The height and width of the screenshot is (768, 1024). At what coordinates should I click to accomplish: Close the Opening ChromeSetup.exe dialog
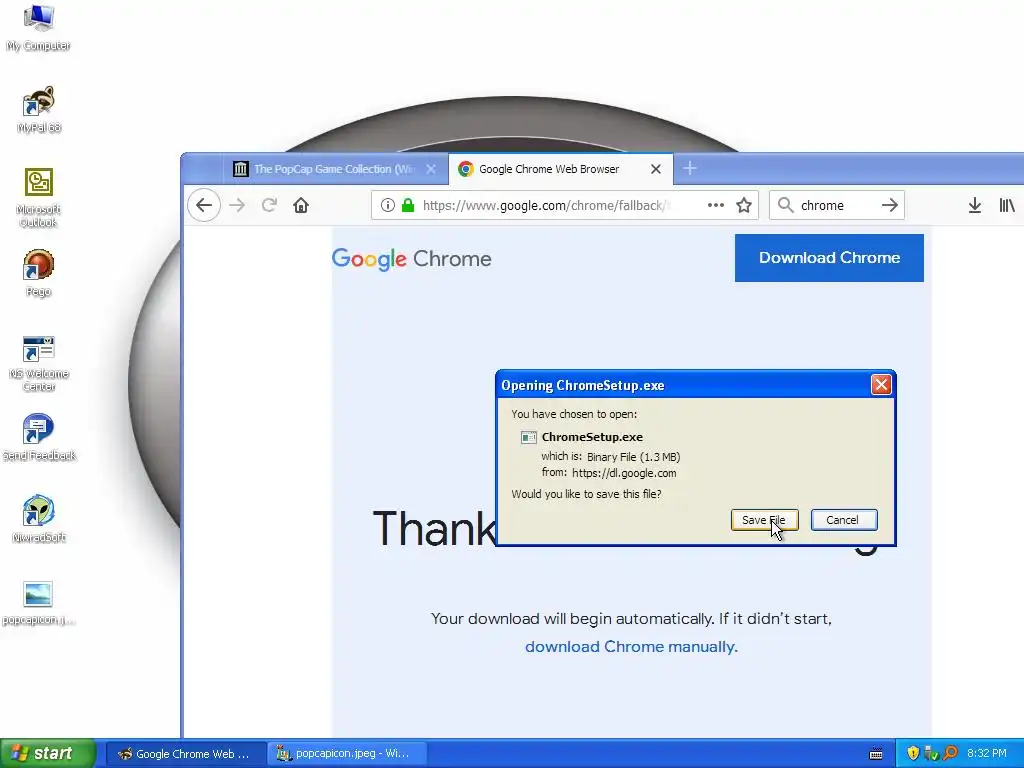point(881,385)
